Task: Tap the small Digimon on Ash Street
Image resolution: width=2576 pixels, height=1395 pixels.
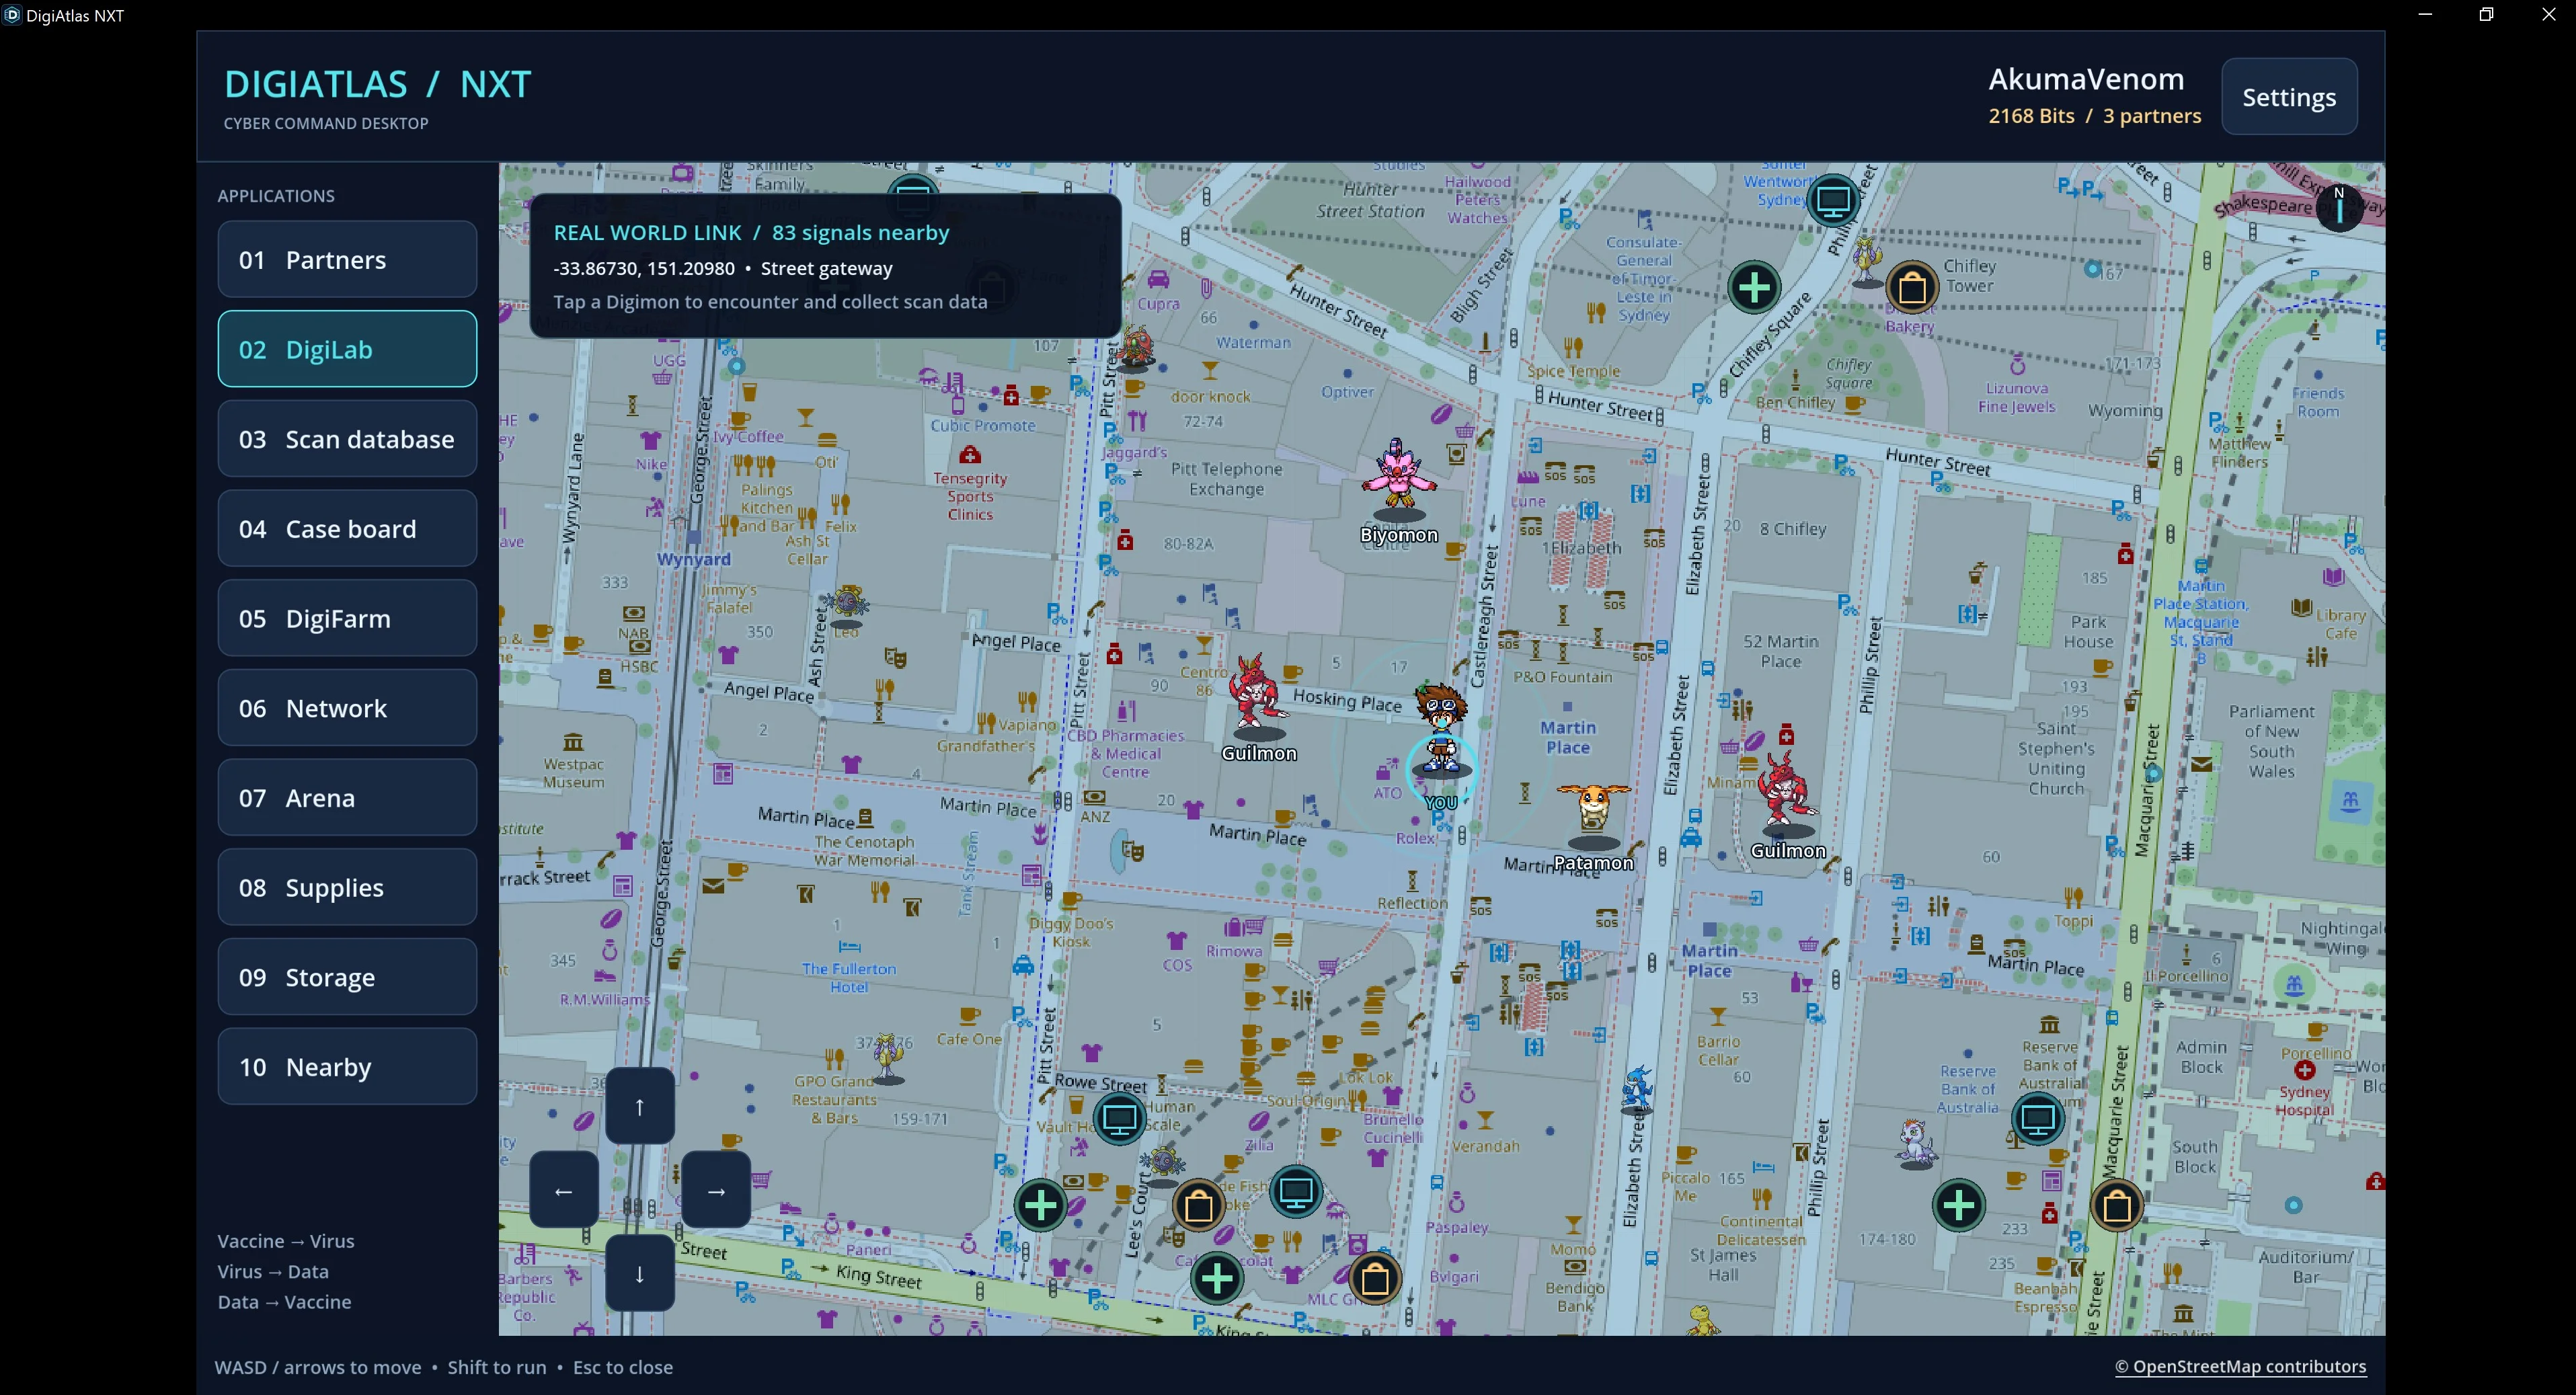Action: tap(848, 603)
